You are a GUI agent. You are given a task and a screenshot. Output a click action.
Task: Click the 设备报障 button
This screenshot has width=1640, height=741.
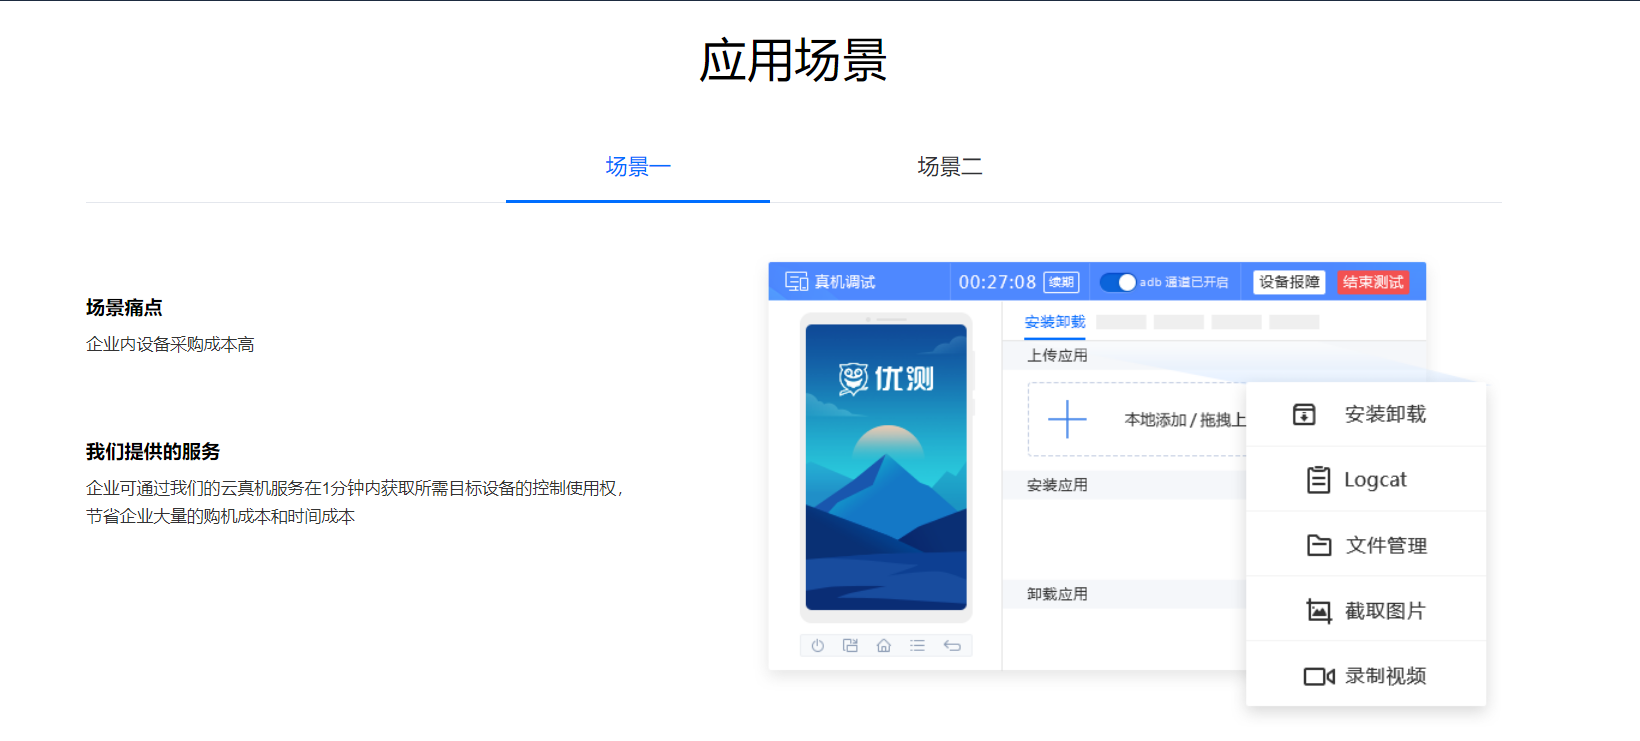1289,282
